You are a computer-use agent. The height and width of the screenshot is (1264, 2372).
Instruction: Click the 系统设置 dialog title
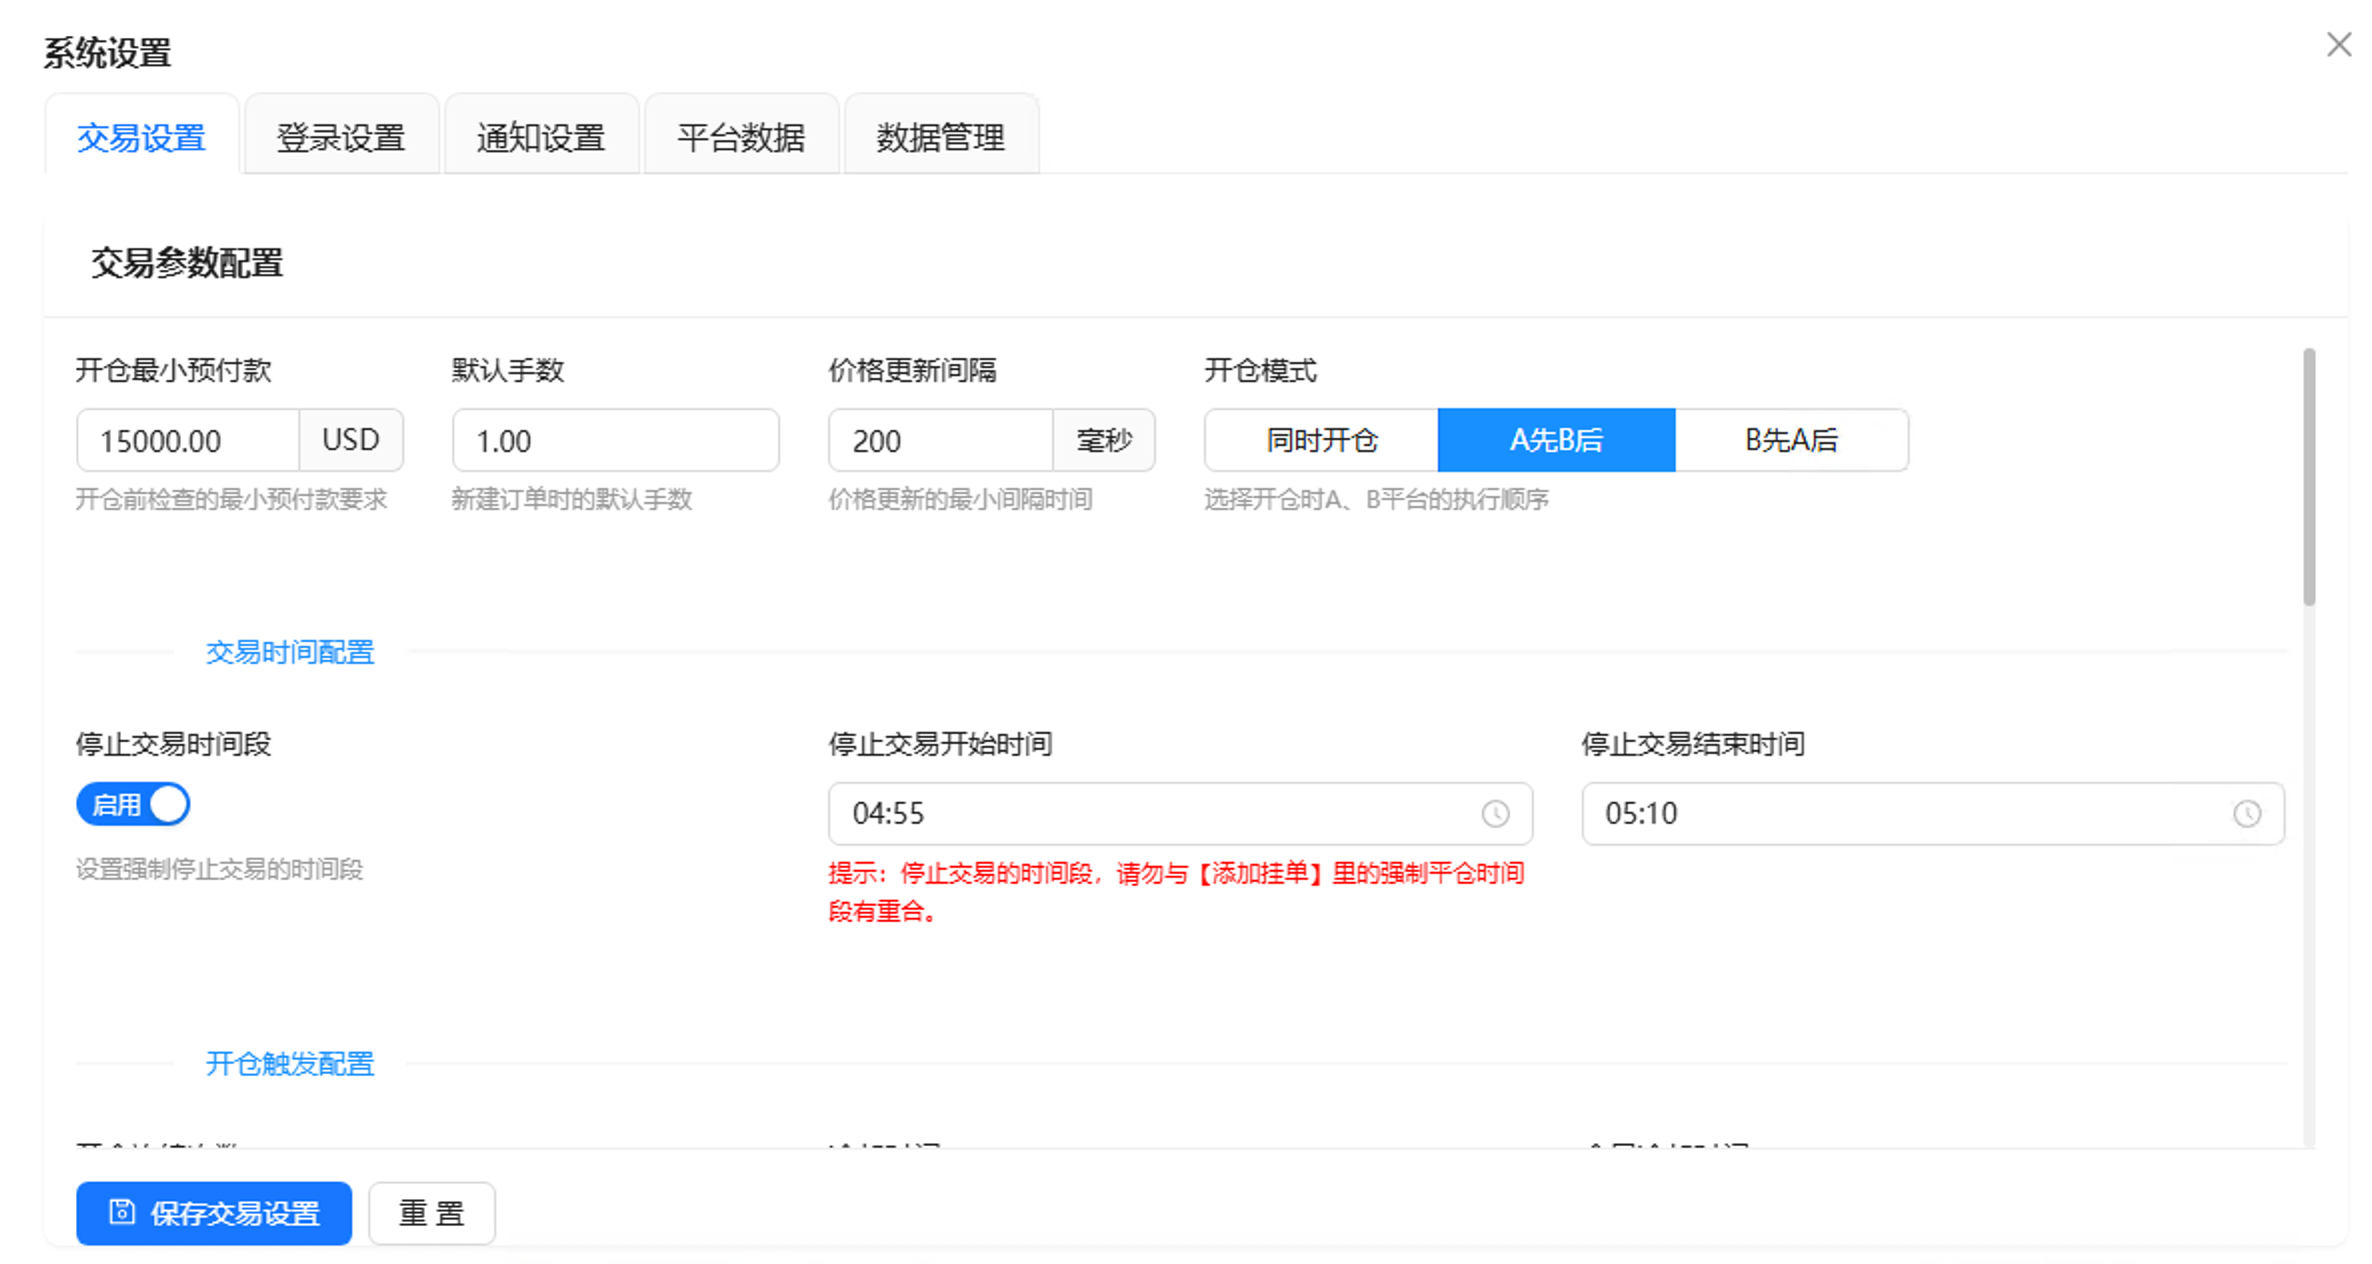pos(107,52)
